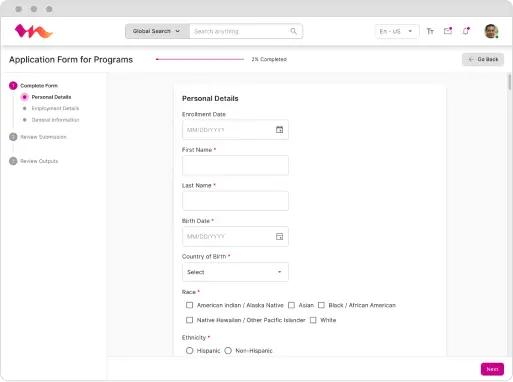
Task: Click the step 1 Complete Form circle
Action: coord(13,86)
